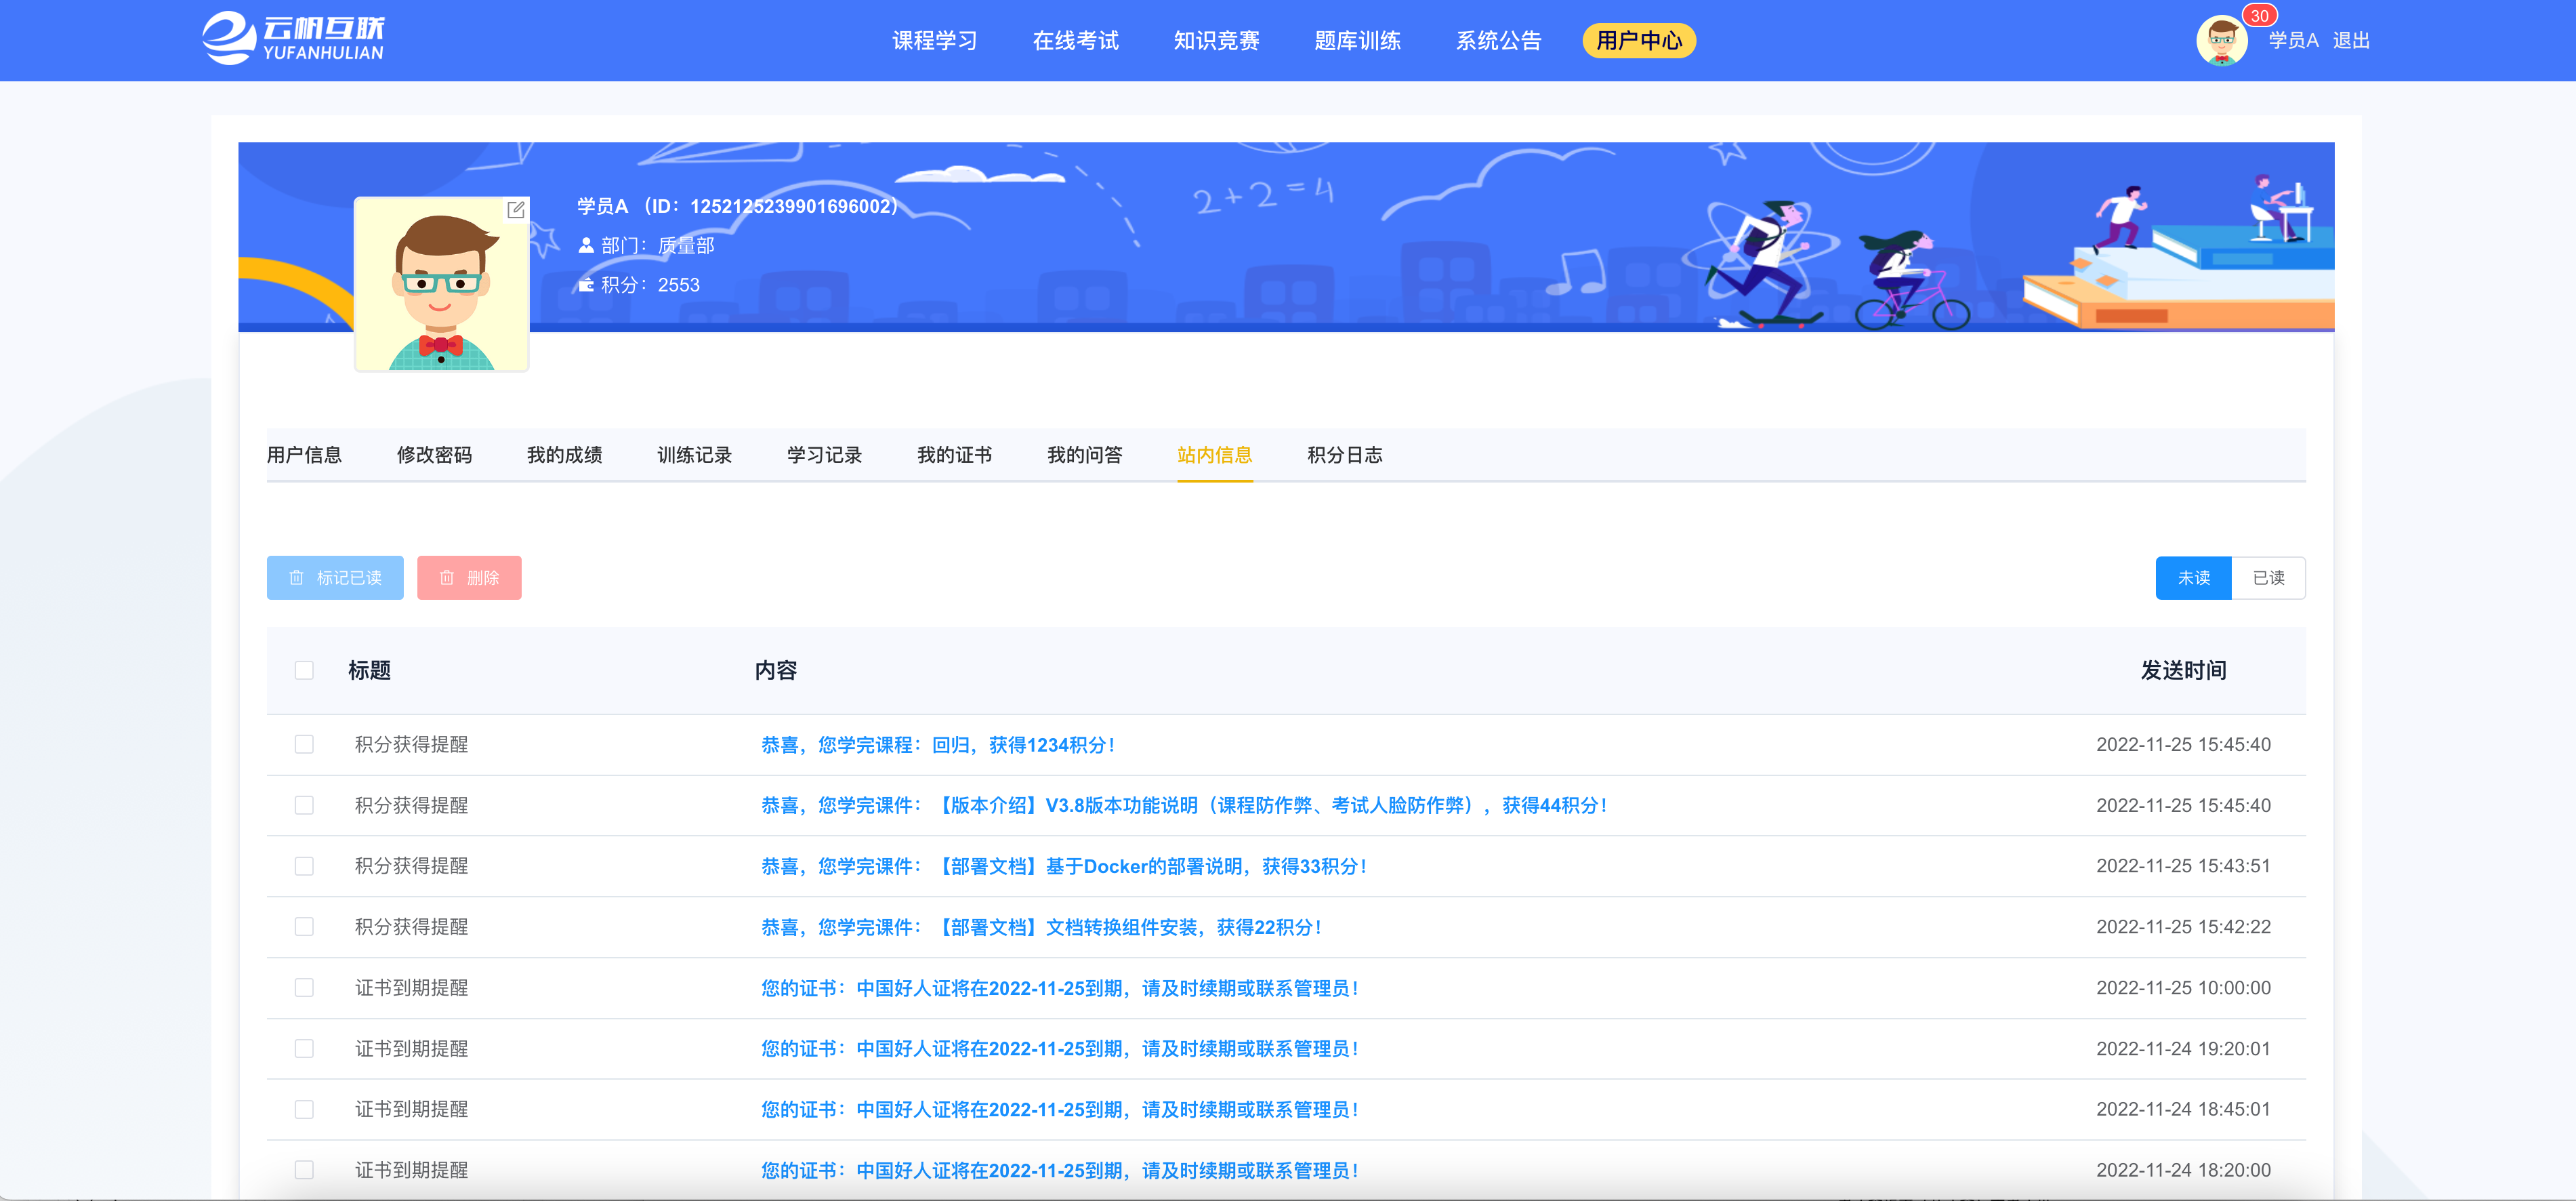Show 已读 messages
The height and width of the screenshot is (1201, 2576).
point(2268,578)
